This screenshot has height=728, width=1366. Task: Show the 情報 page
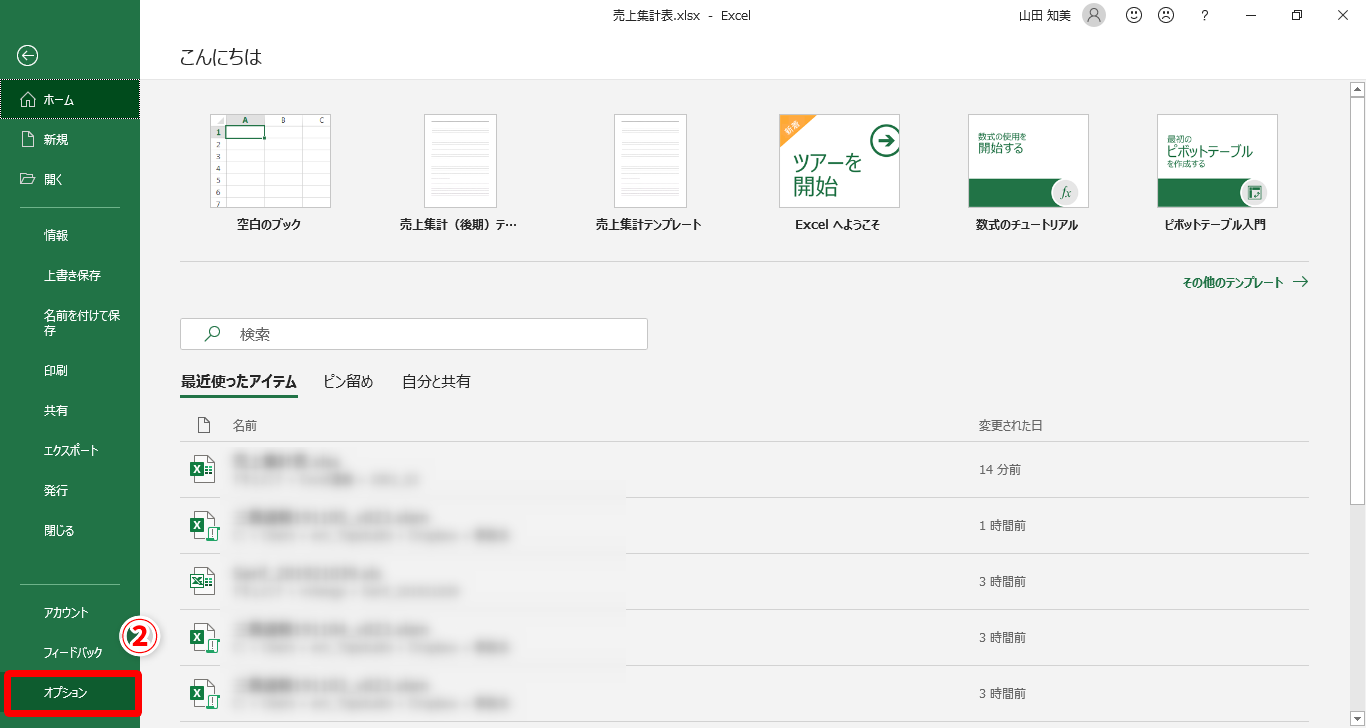[70, 236]
